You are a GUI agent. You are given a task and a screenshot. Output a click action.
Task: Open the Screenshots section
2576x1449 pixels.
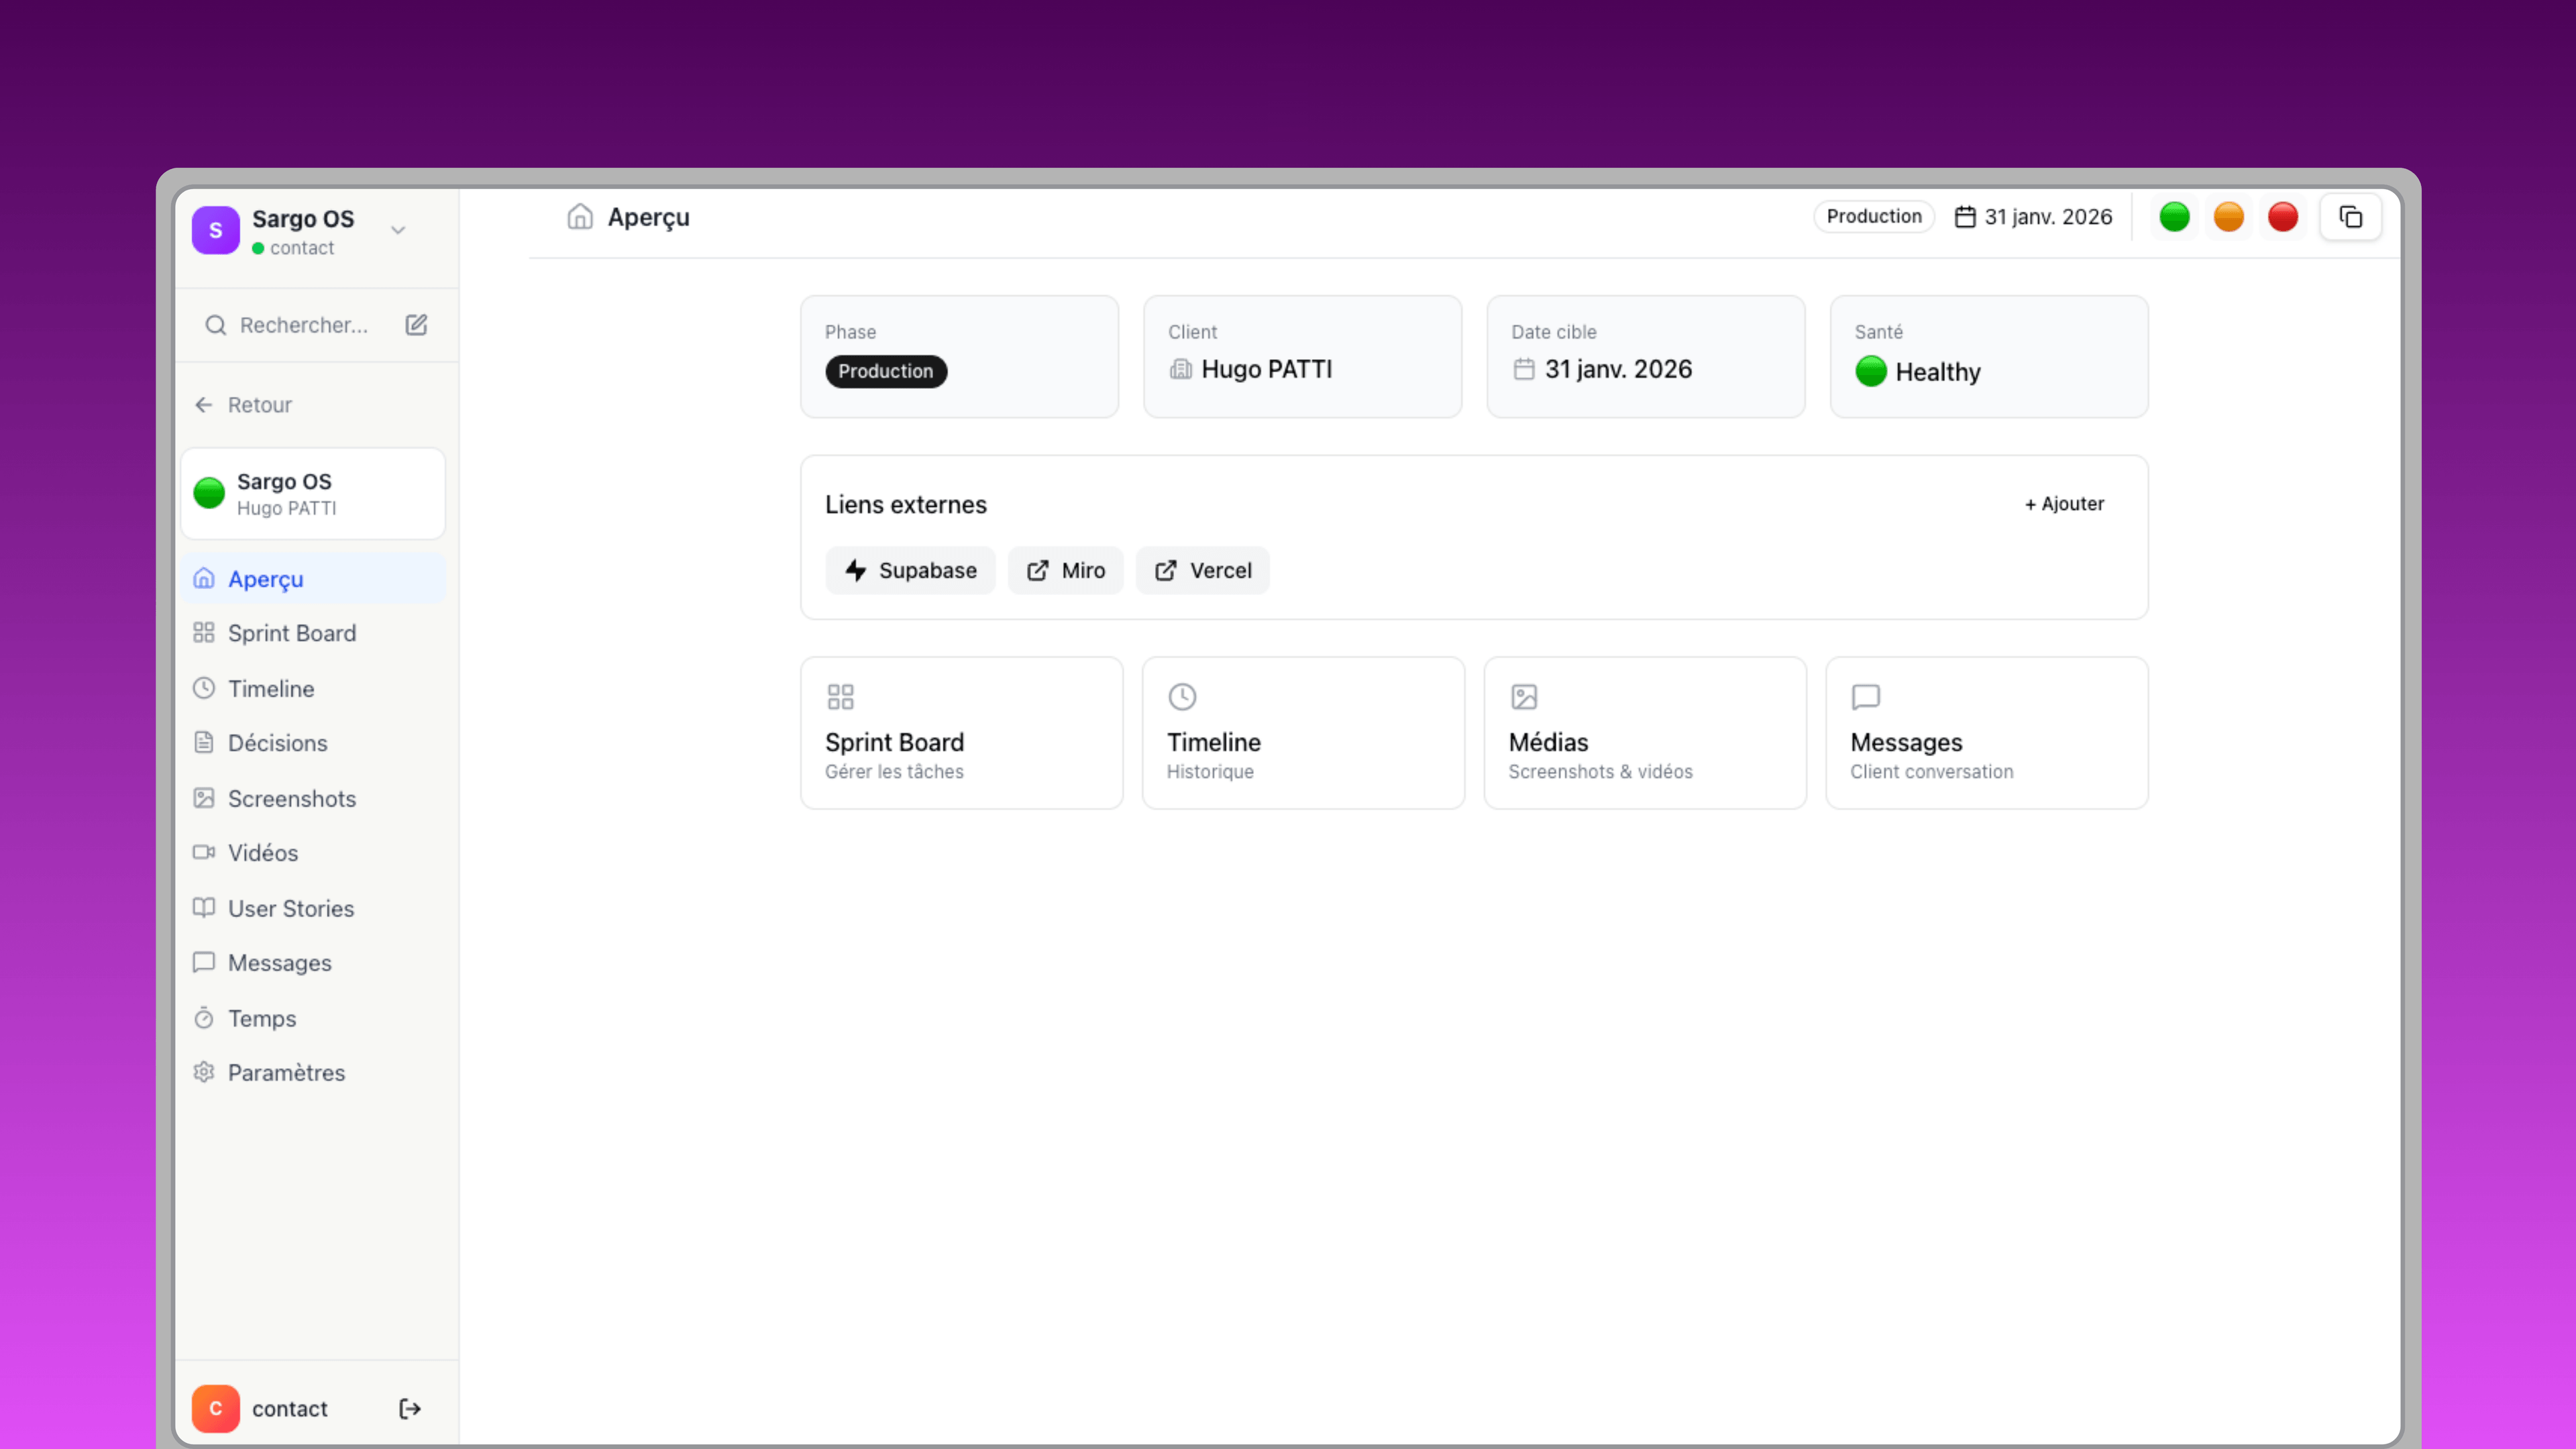(x=291, y=798)
